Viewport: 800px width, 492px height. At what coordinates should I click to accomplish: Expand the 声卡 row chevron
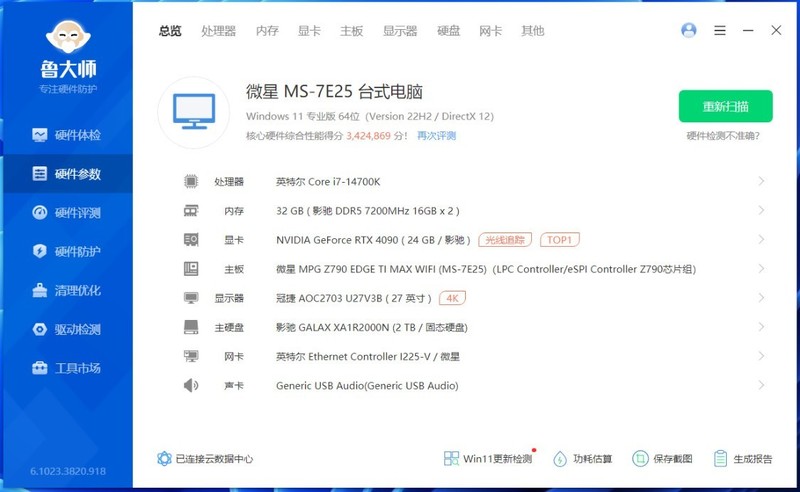click(761, 385)
